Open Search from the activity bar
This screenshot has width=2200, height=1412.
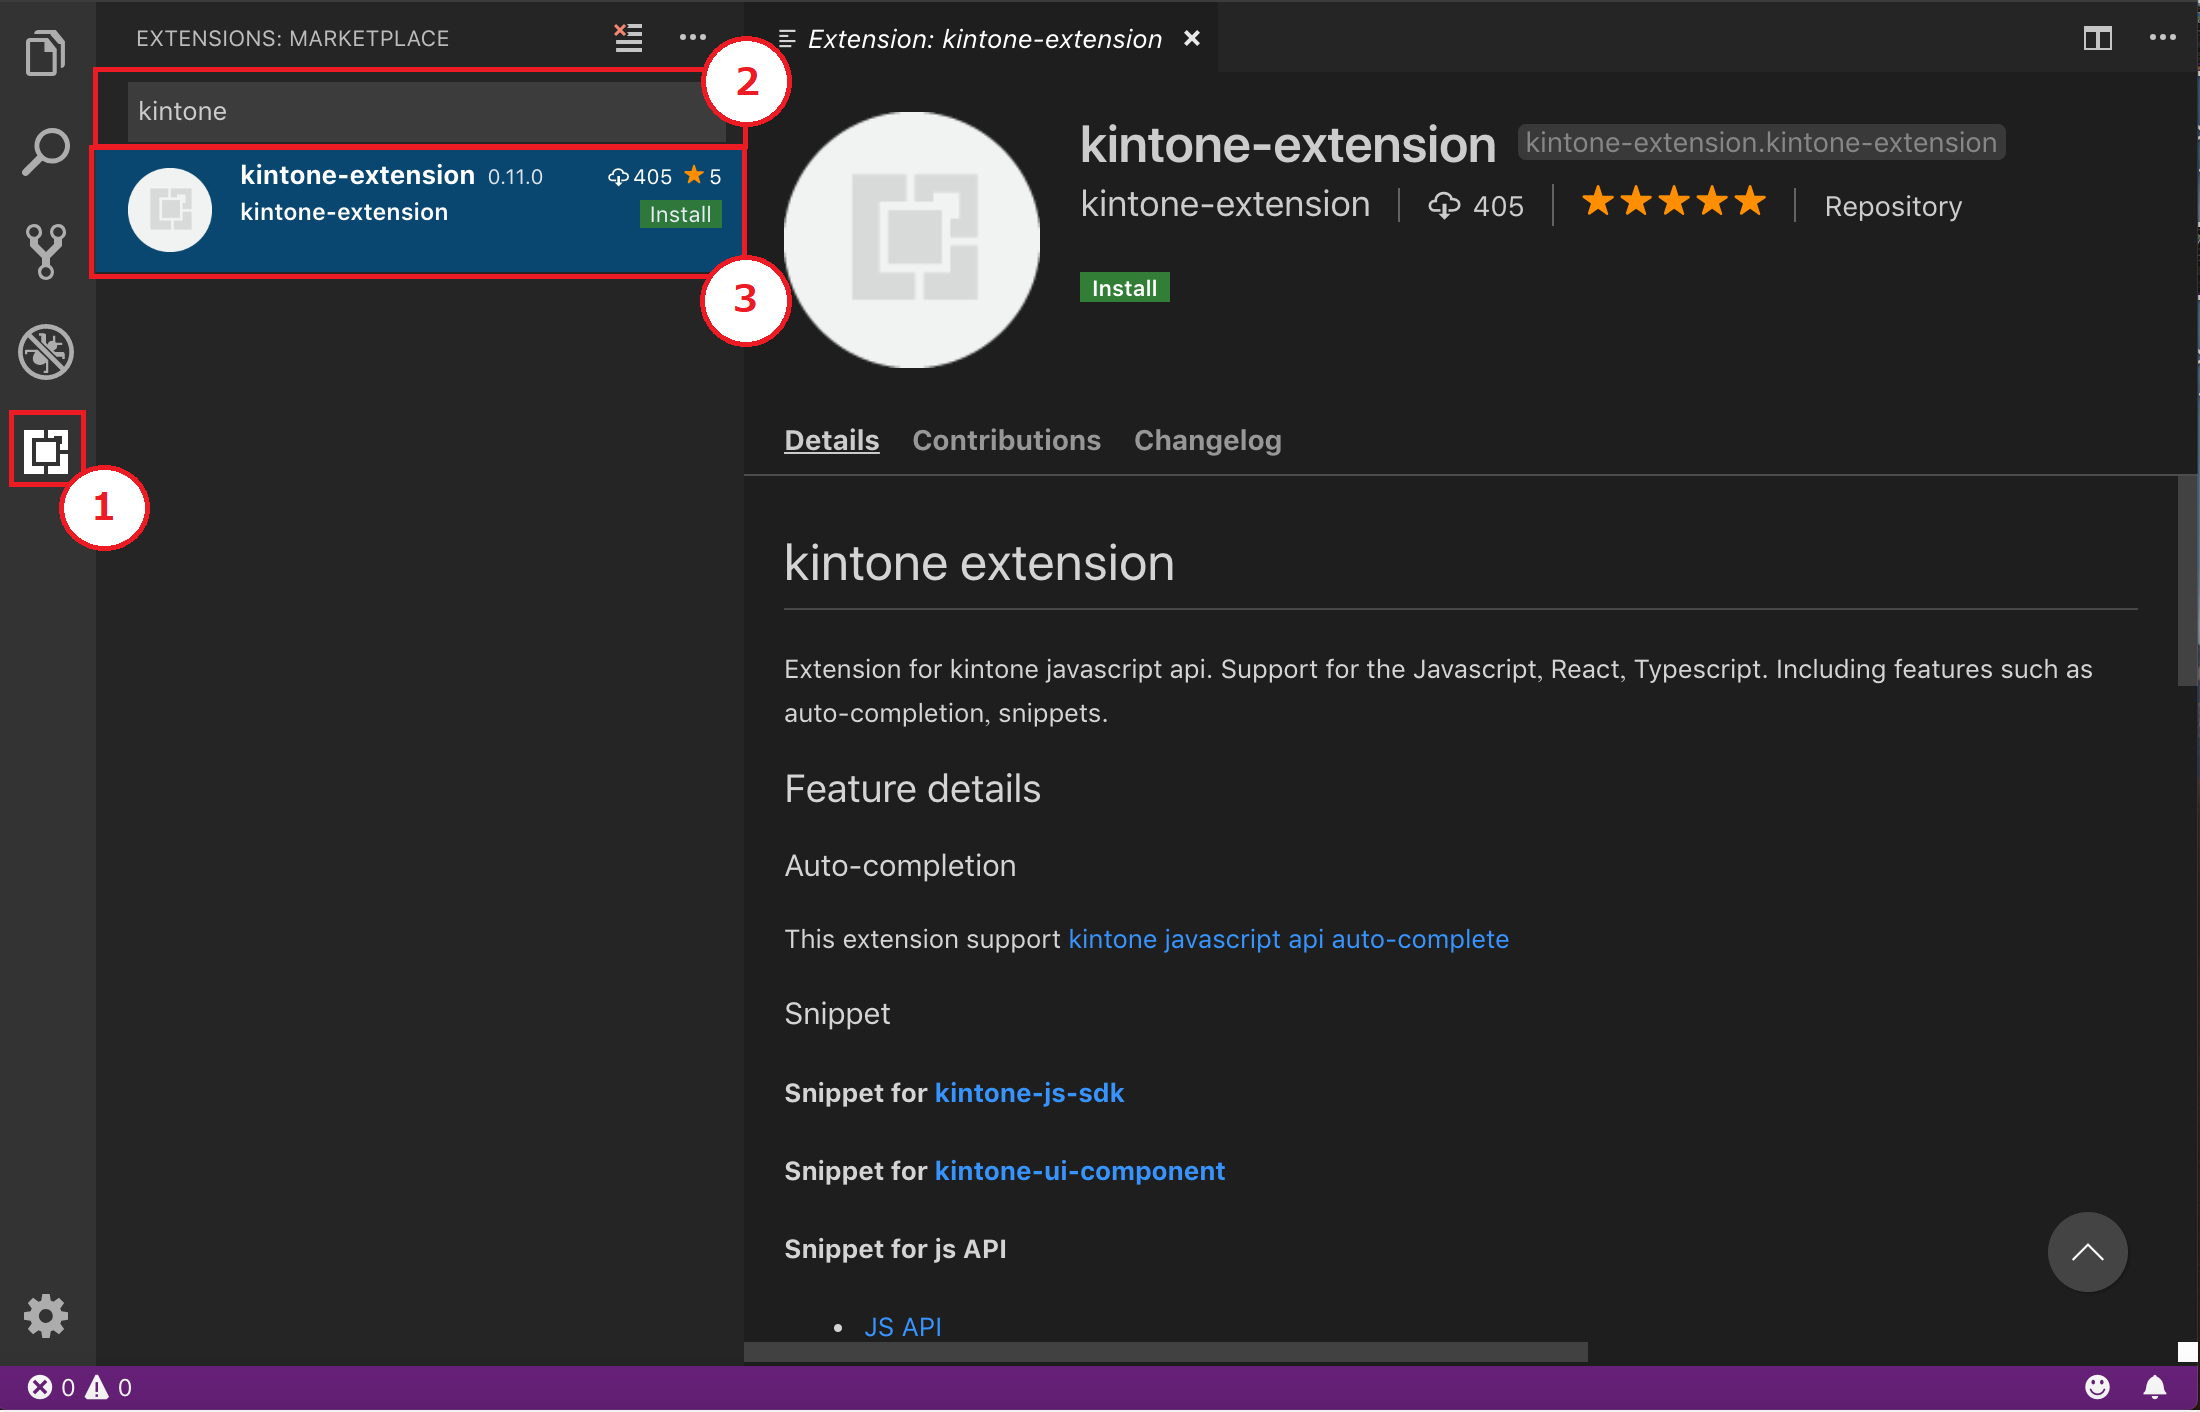pos(46,150)
